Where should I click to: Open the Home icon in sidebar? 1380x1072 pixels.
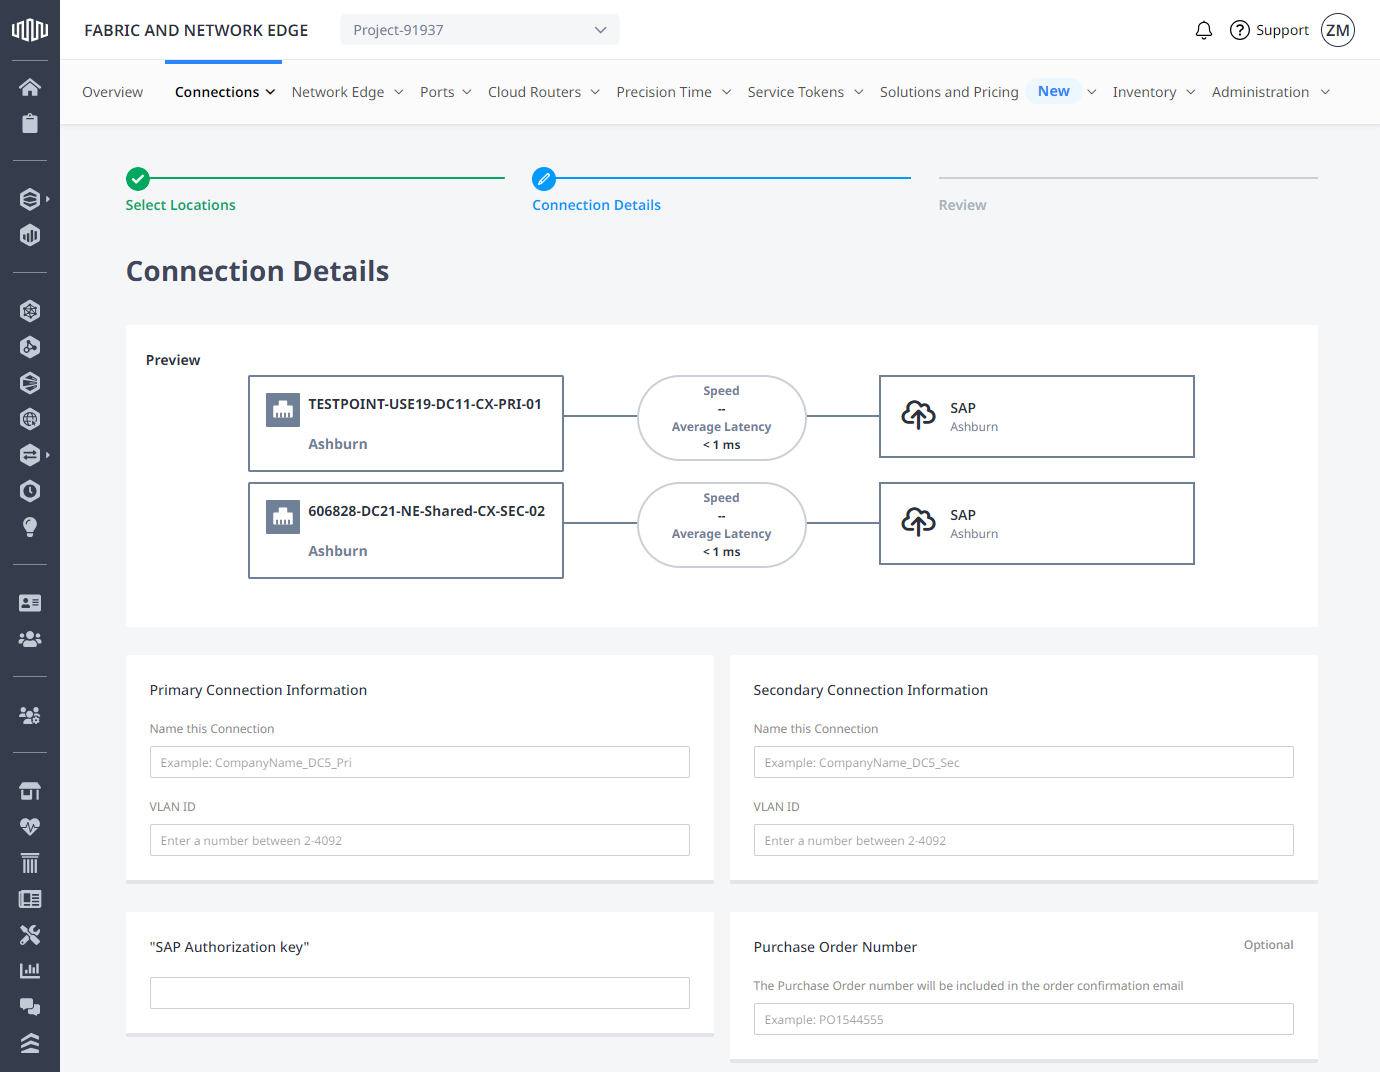pyautogui.click(x=30, y=87)
